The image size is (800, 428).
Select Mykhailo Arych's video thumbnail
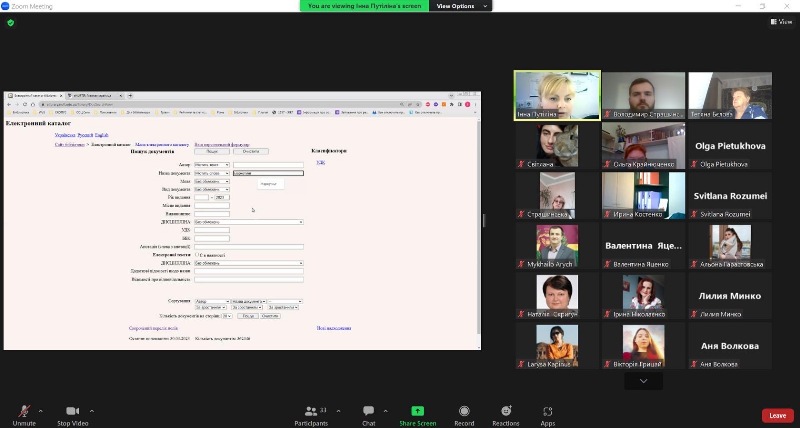click(x=557, y=246)
